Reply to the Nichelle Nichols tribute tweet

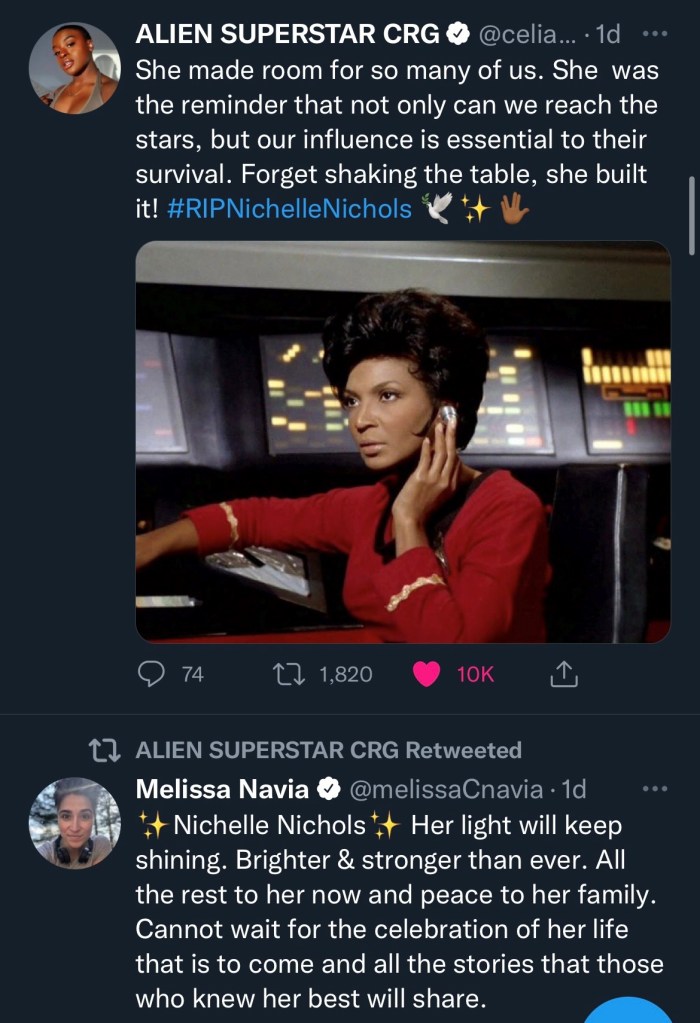pos(151,675)
